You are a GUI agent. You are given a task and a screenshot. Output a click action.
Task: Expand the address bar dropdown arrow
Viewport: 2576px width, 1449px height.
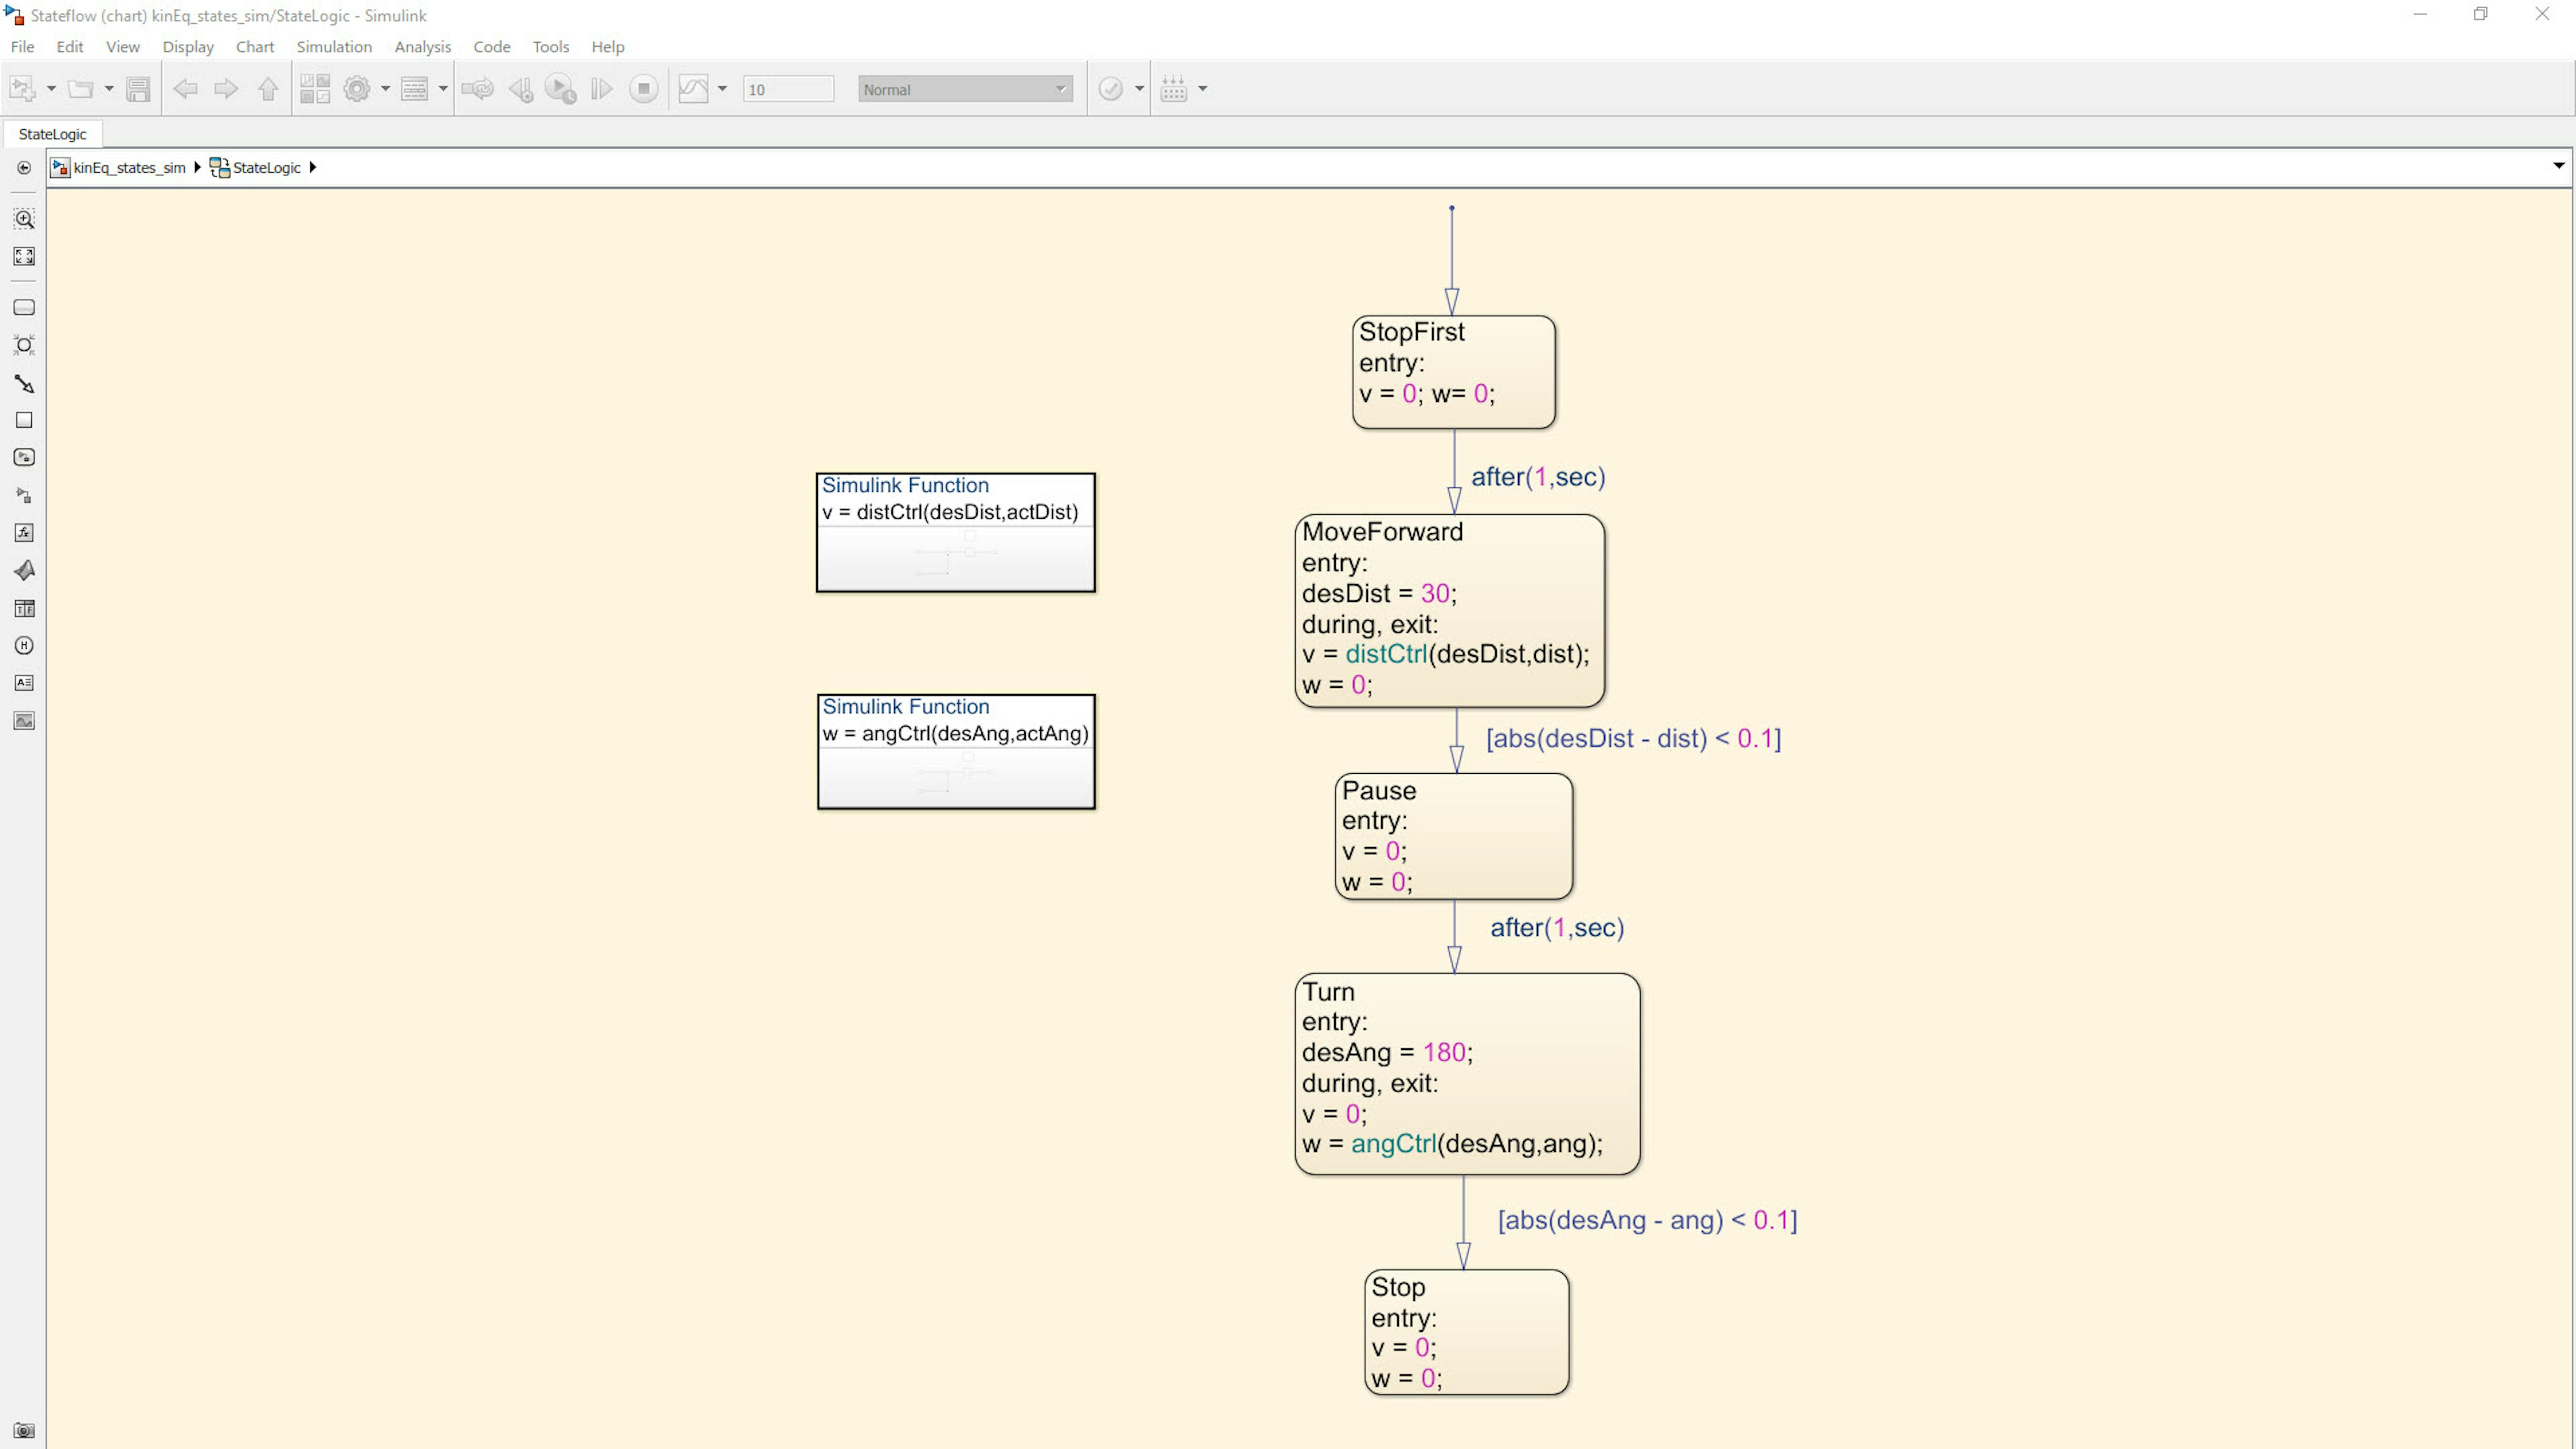[x=2558, y=166]
